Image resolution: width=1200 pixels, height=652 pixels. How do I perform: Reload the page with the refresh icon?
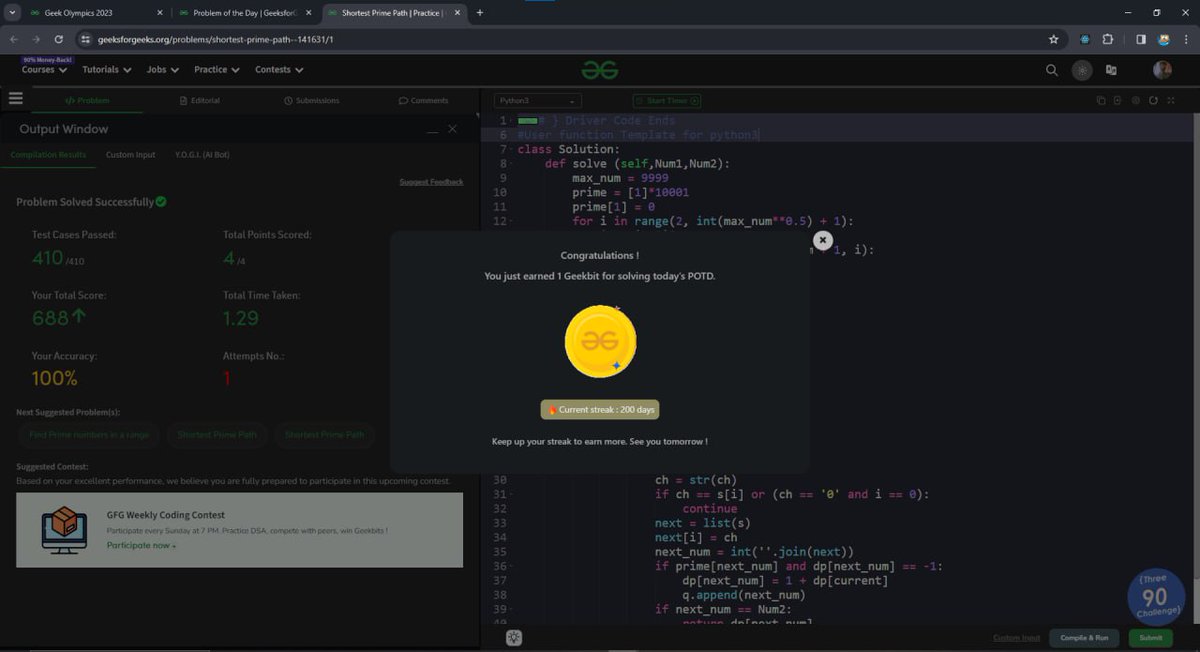click(x=59, y=39)
